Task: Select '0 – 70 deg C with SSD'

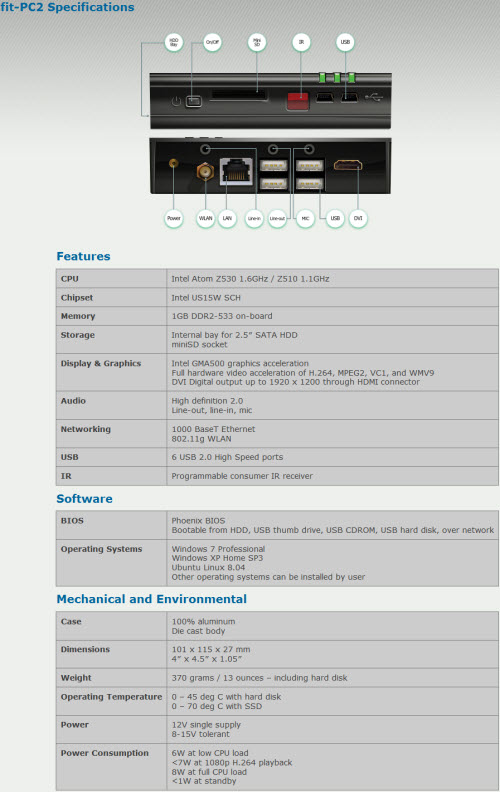Action: point(217,706)
